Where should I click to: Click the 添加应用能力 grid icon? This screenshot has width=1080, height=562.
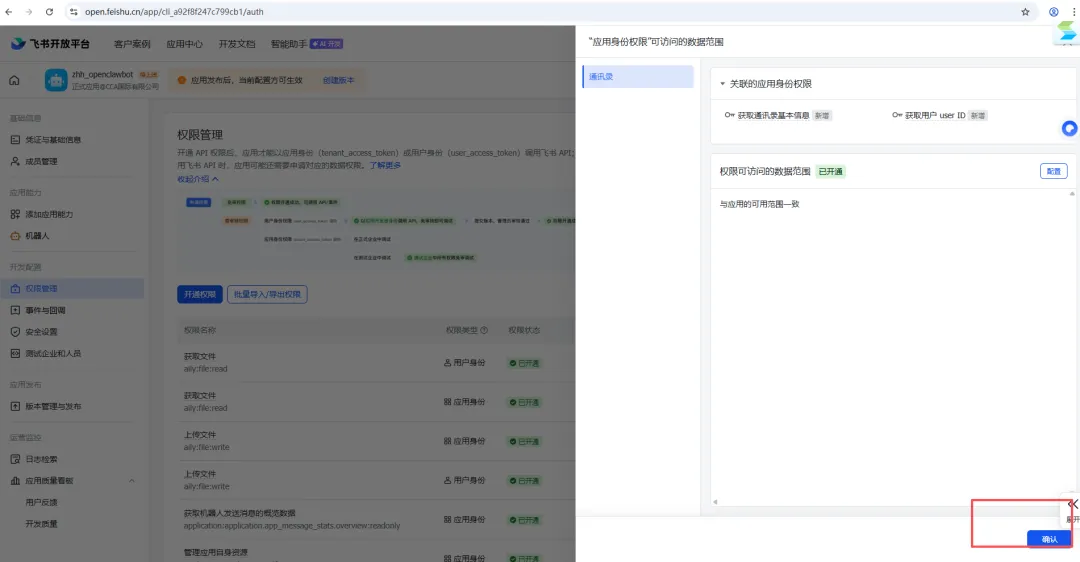15,214
